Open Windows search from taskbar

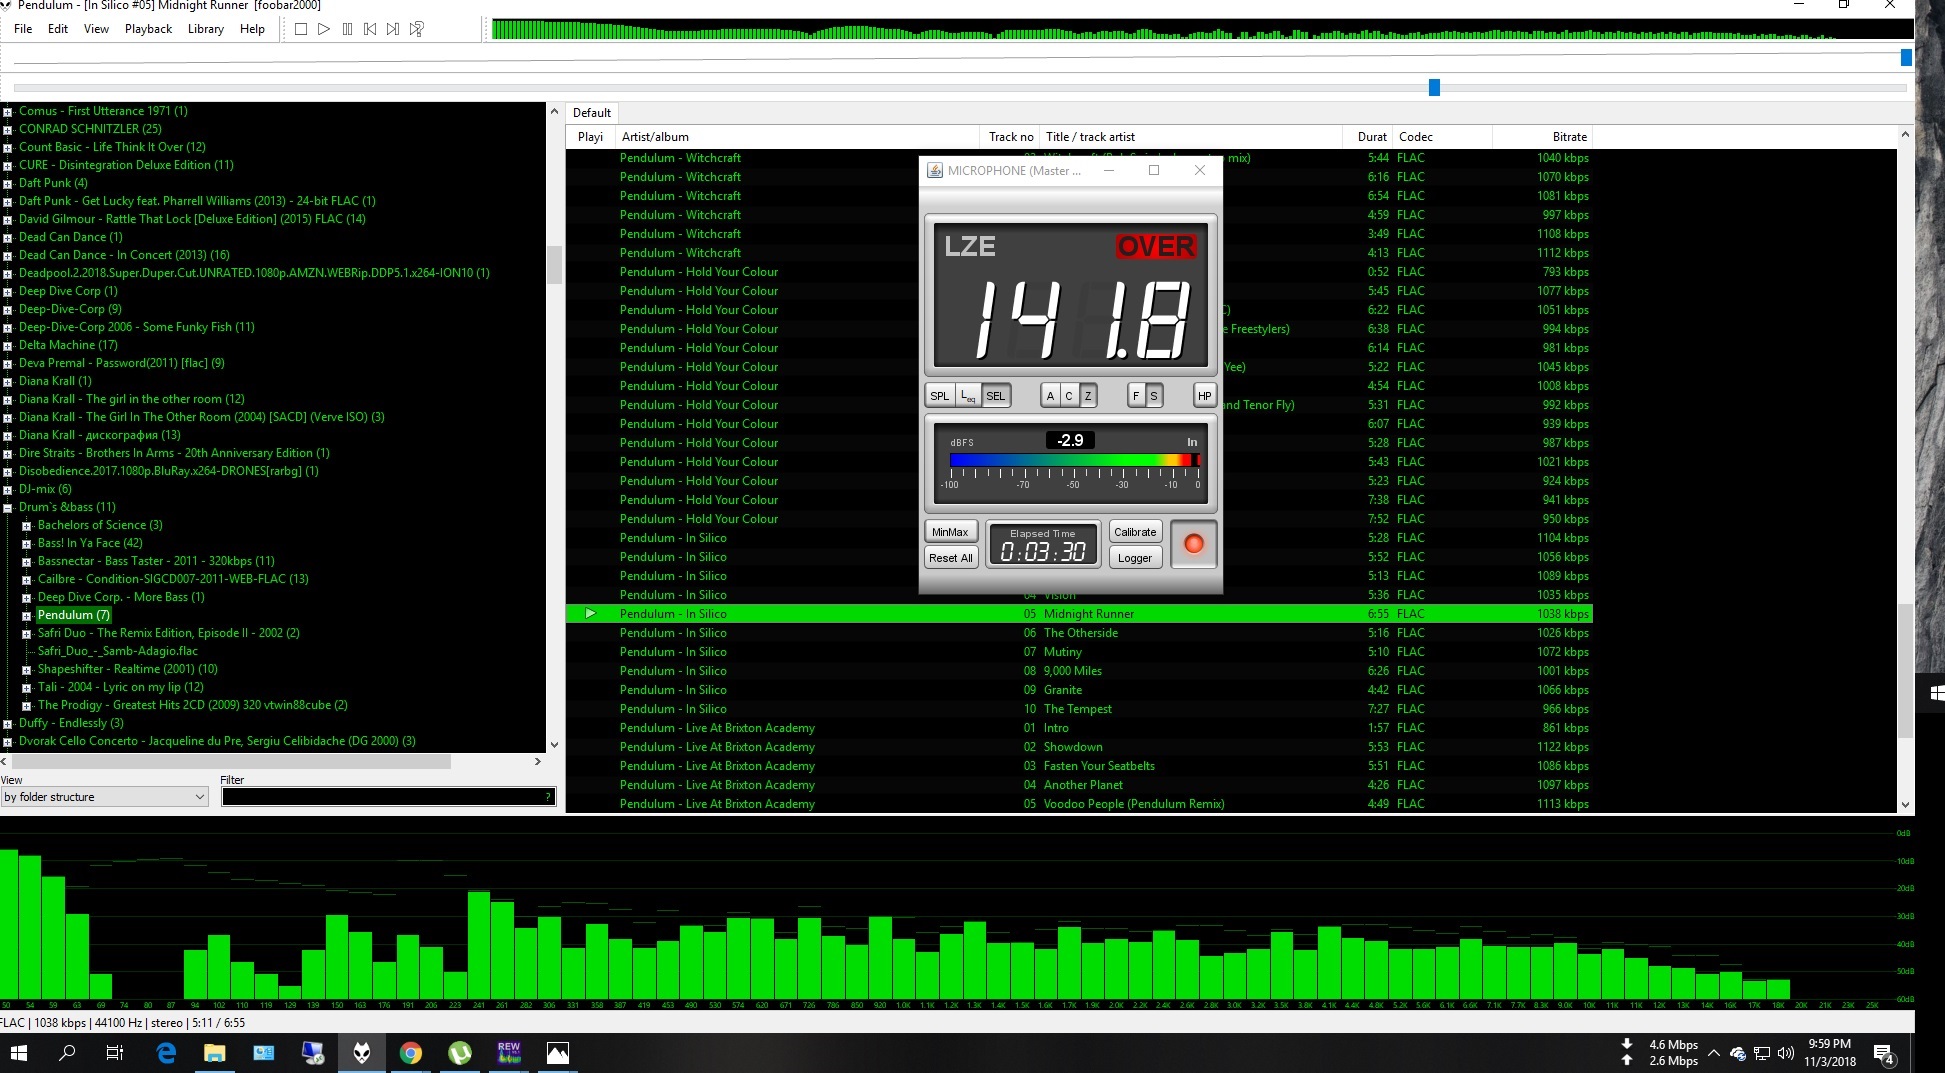67,1053
